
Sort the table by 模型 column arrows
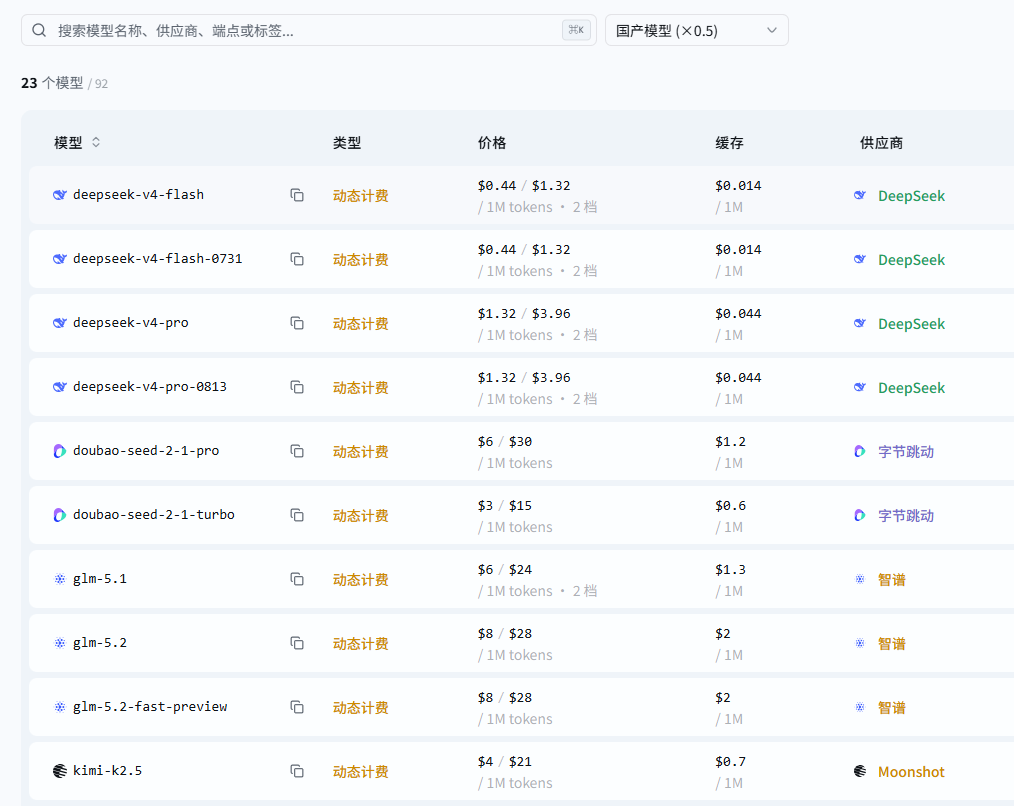pos(96,142)
